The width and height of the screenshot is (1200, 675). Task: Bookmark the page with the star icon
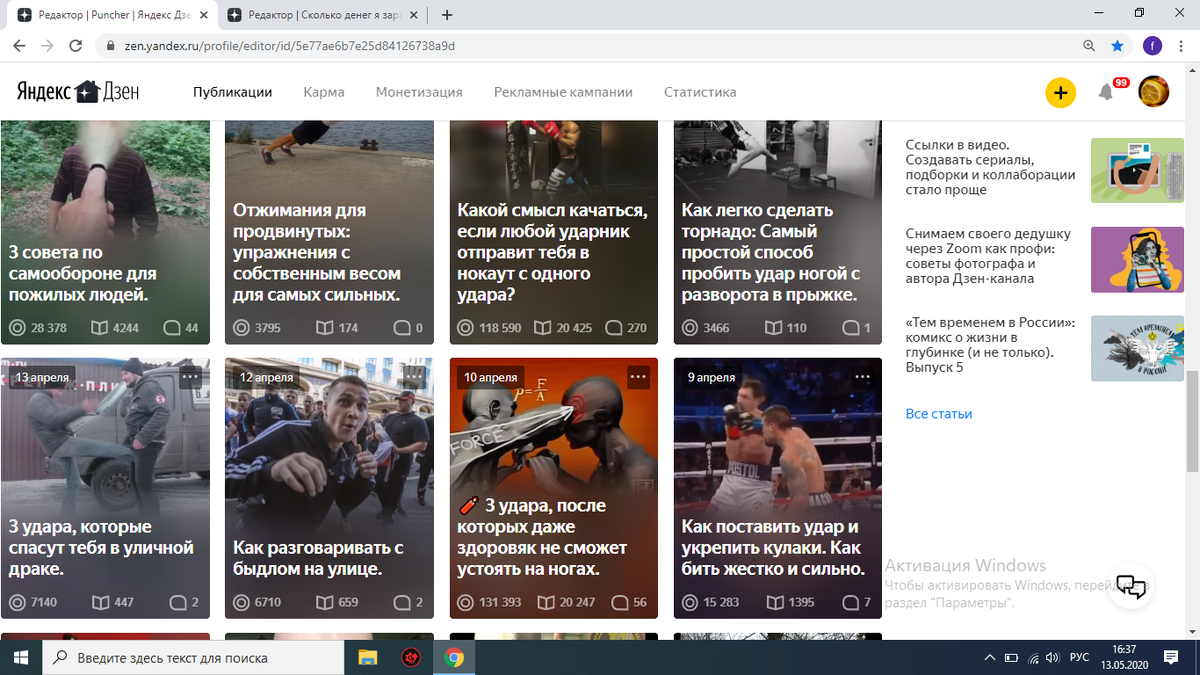coord(1119,45)
